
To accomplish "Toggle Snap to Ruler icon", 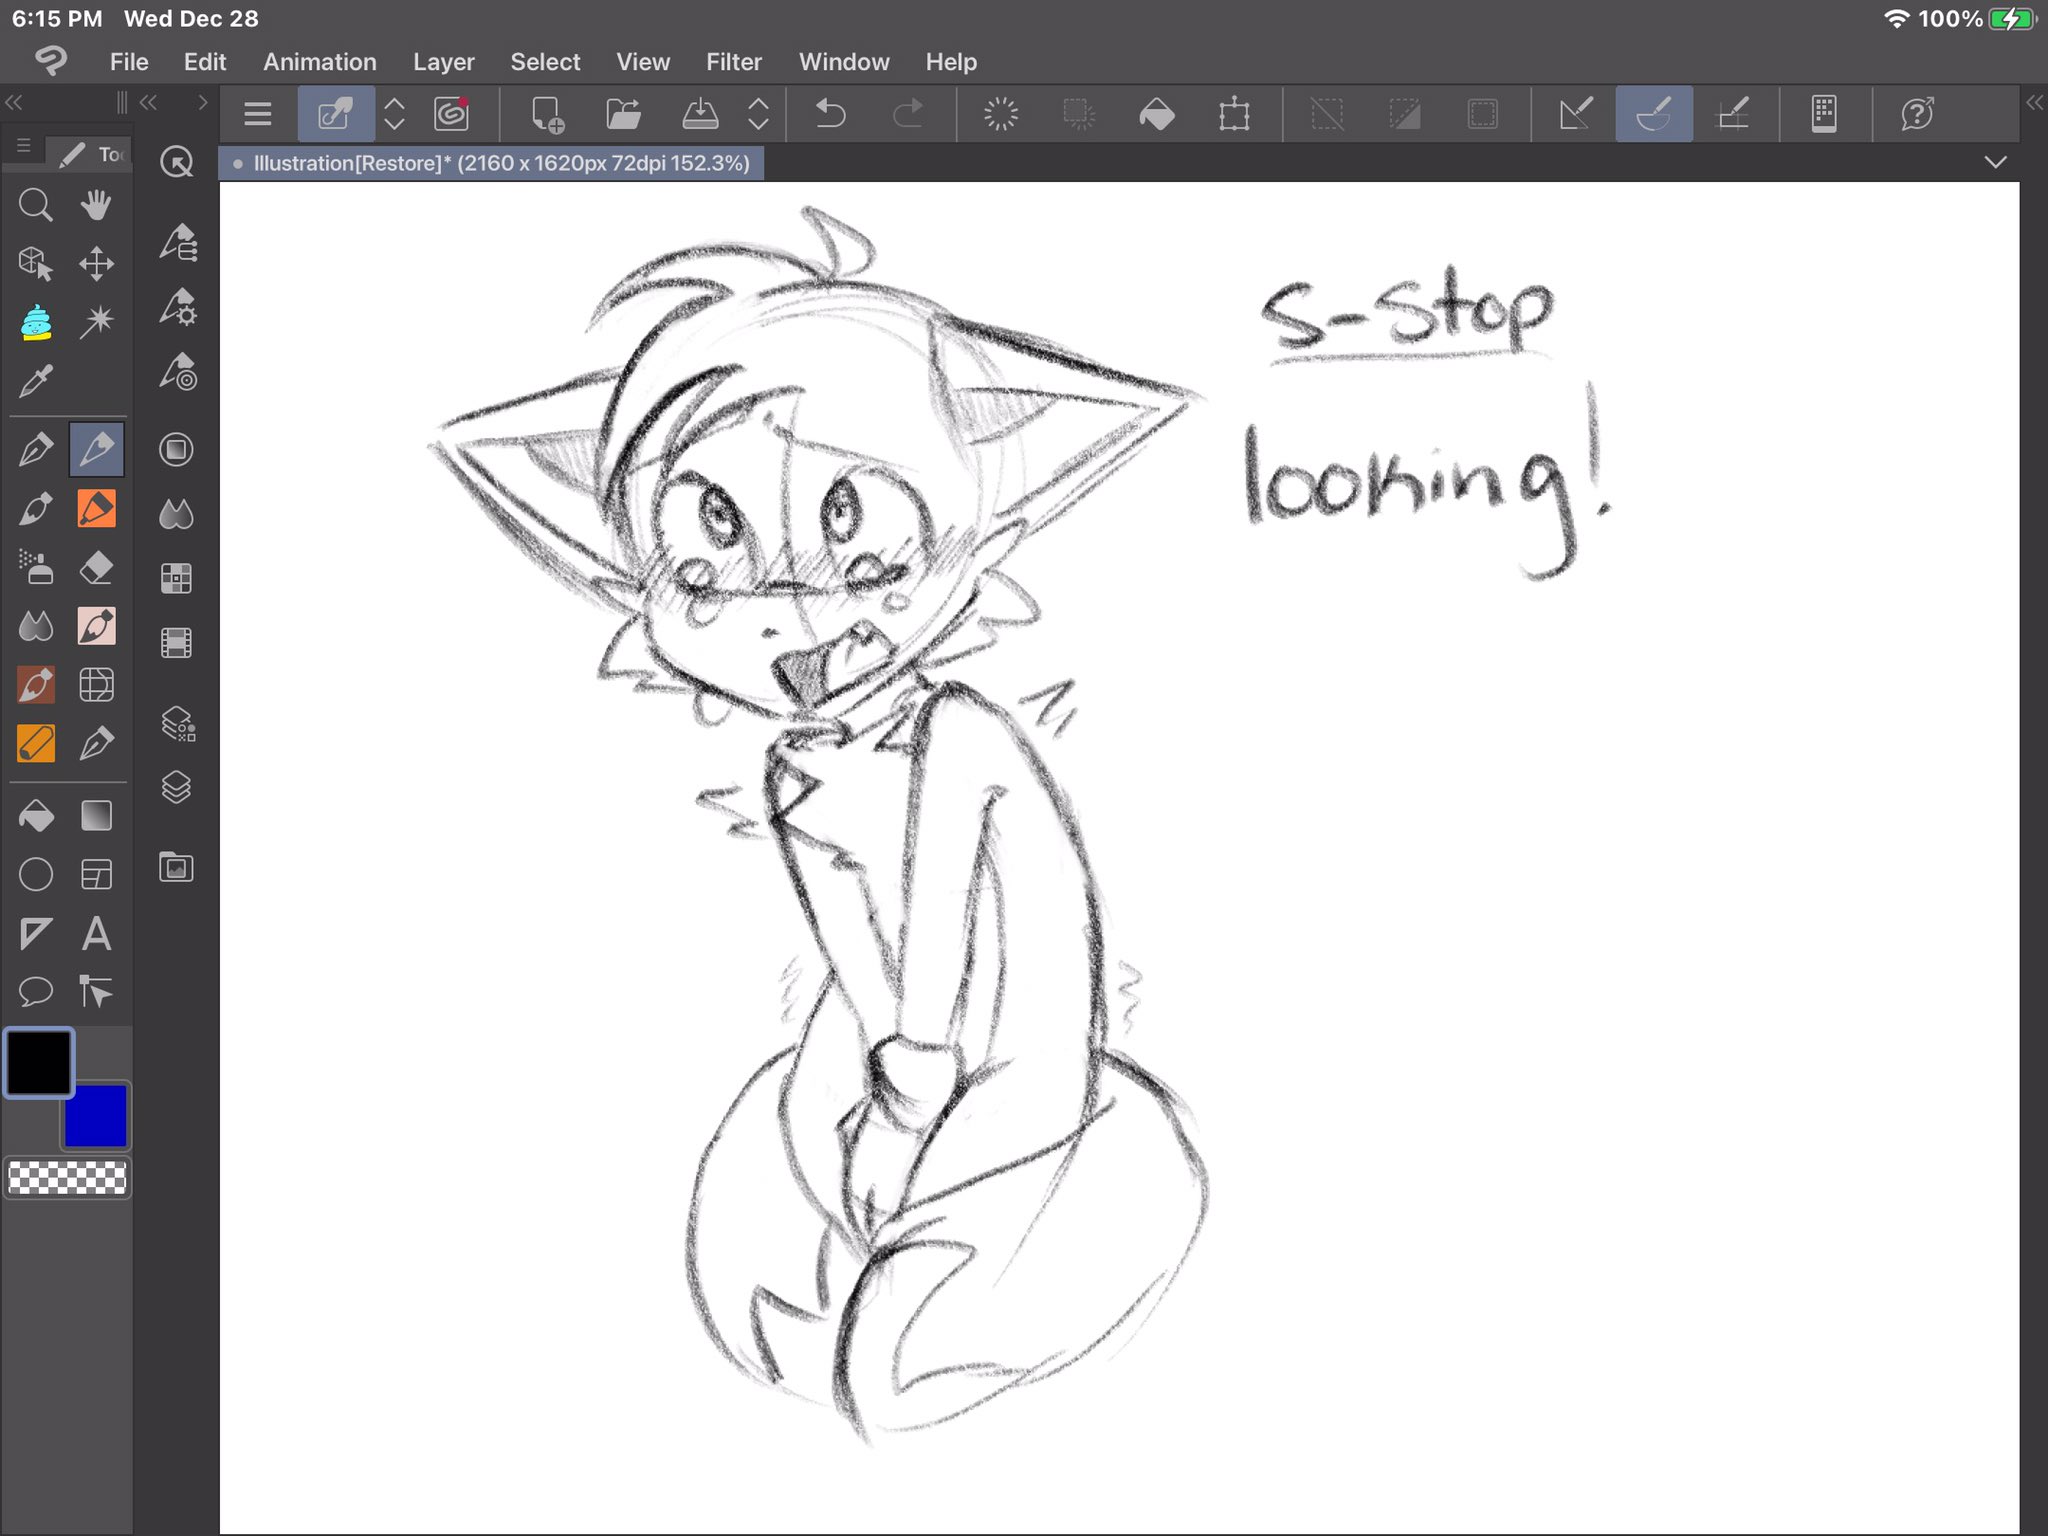I will click(1576, 114).
